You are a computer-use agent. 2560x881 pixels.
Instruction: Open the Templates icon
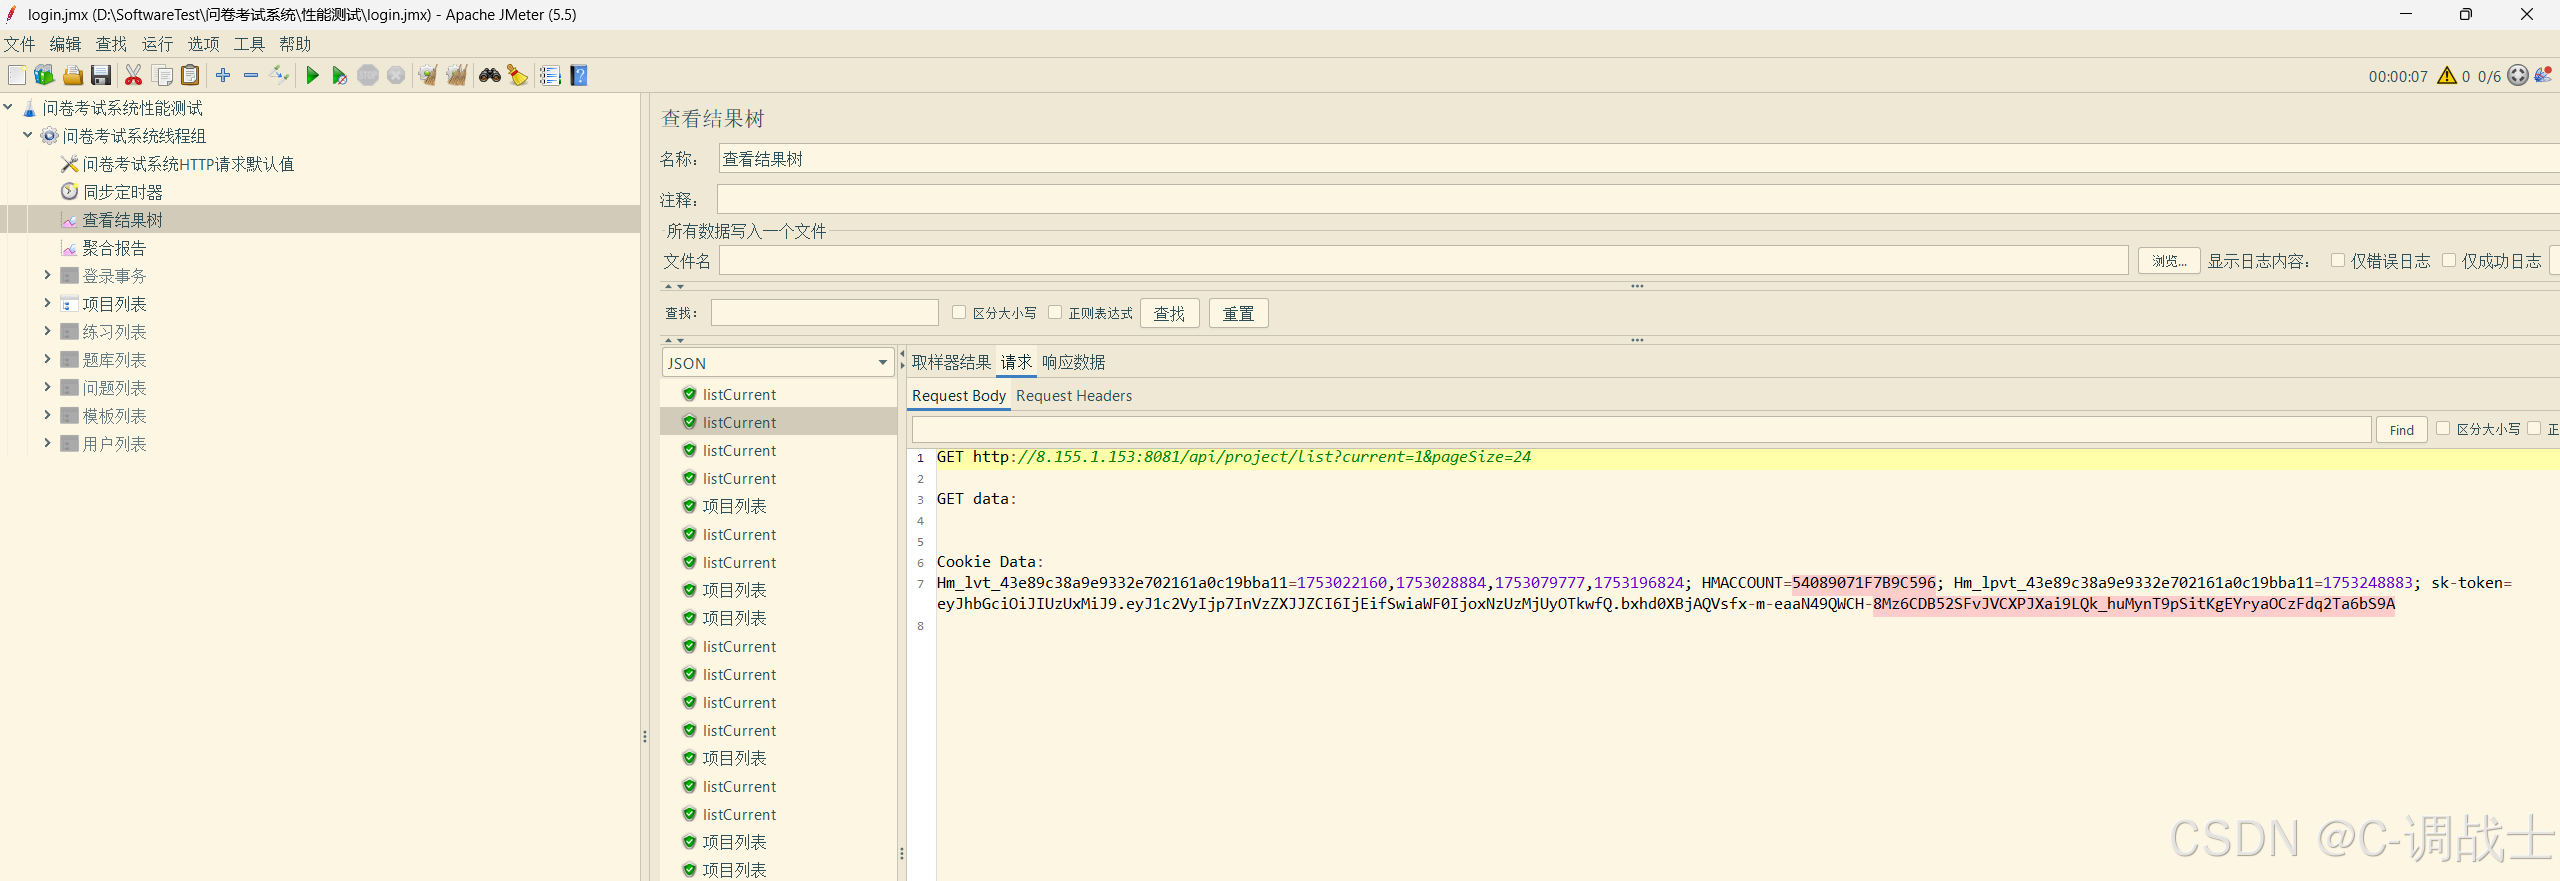tap(44, 76)
